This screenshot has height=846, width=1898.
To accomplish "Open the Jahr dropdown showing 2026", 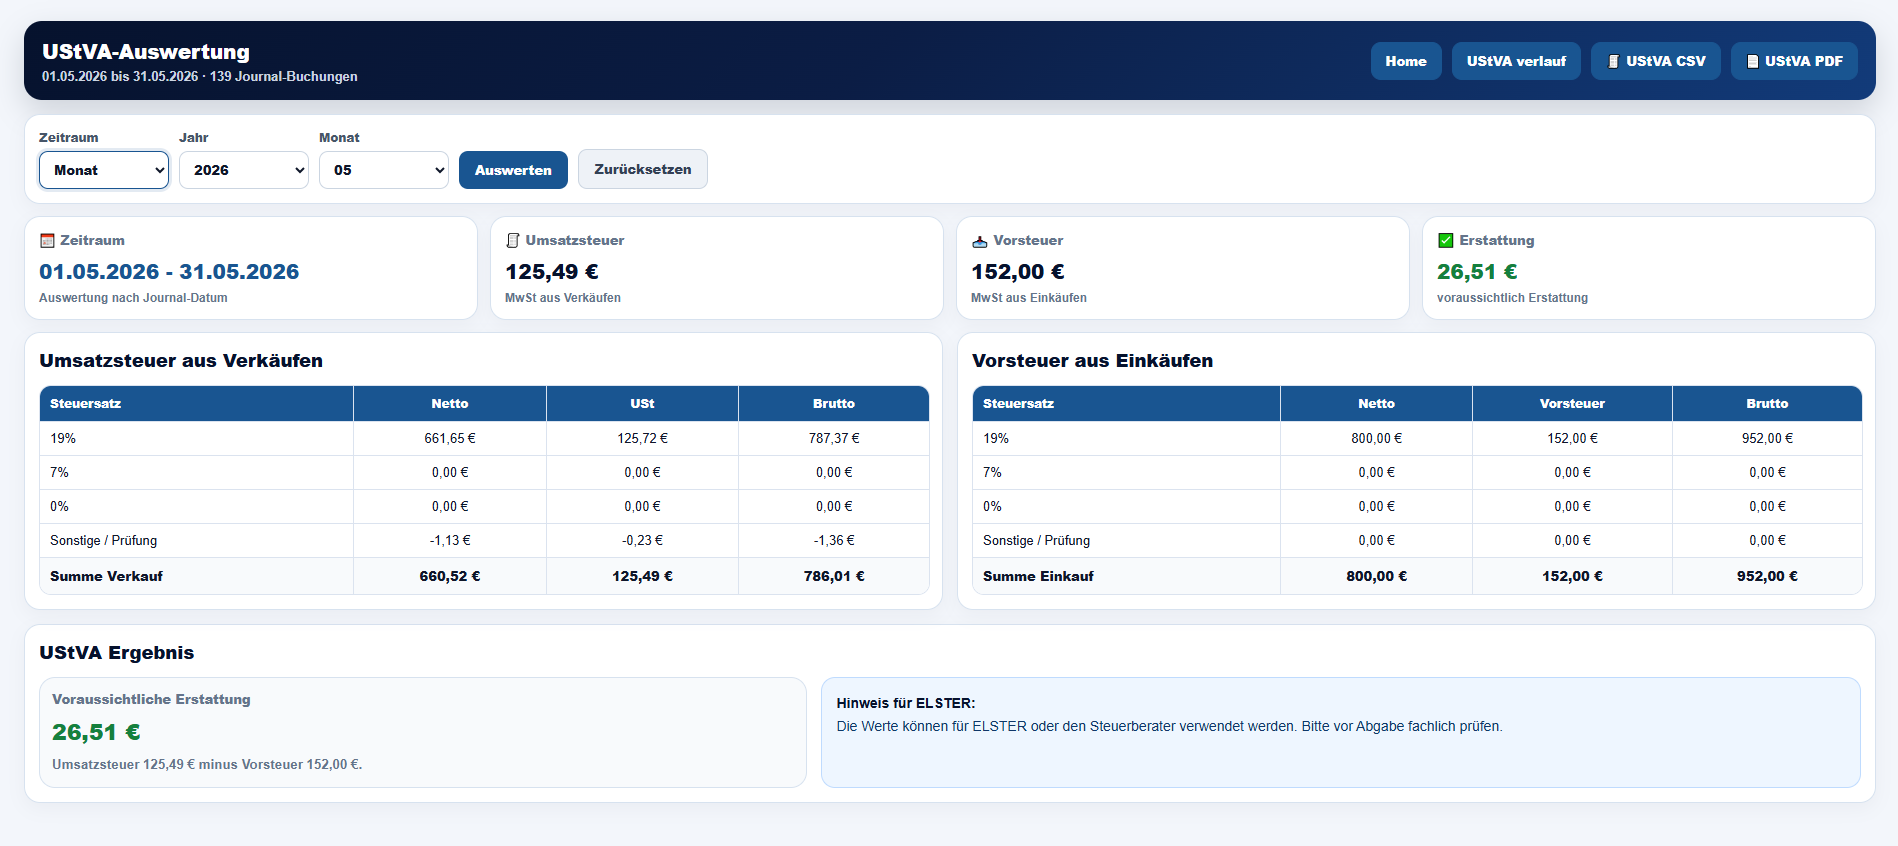I will (x=244, y=170).
